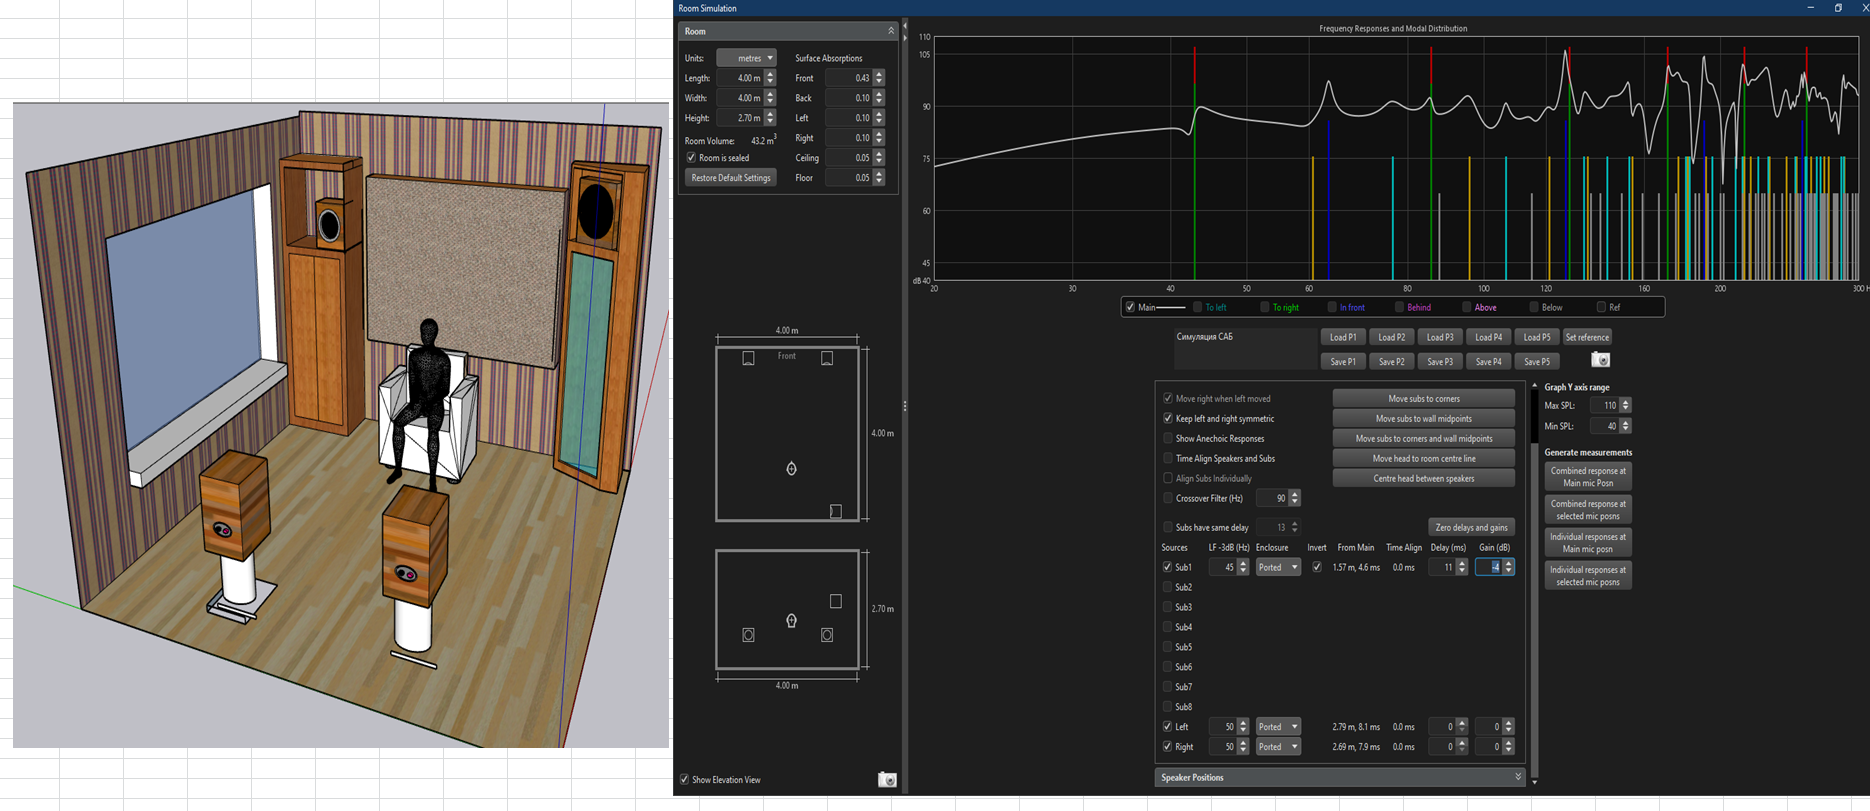Select listener head icon in plan view
Screen dimensions: 1870x811
click(791, 468)
